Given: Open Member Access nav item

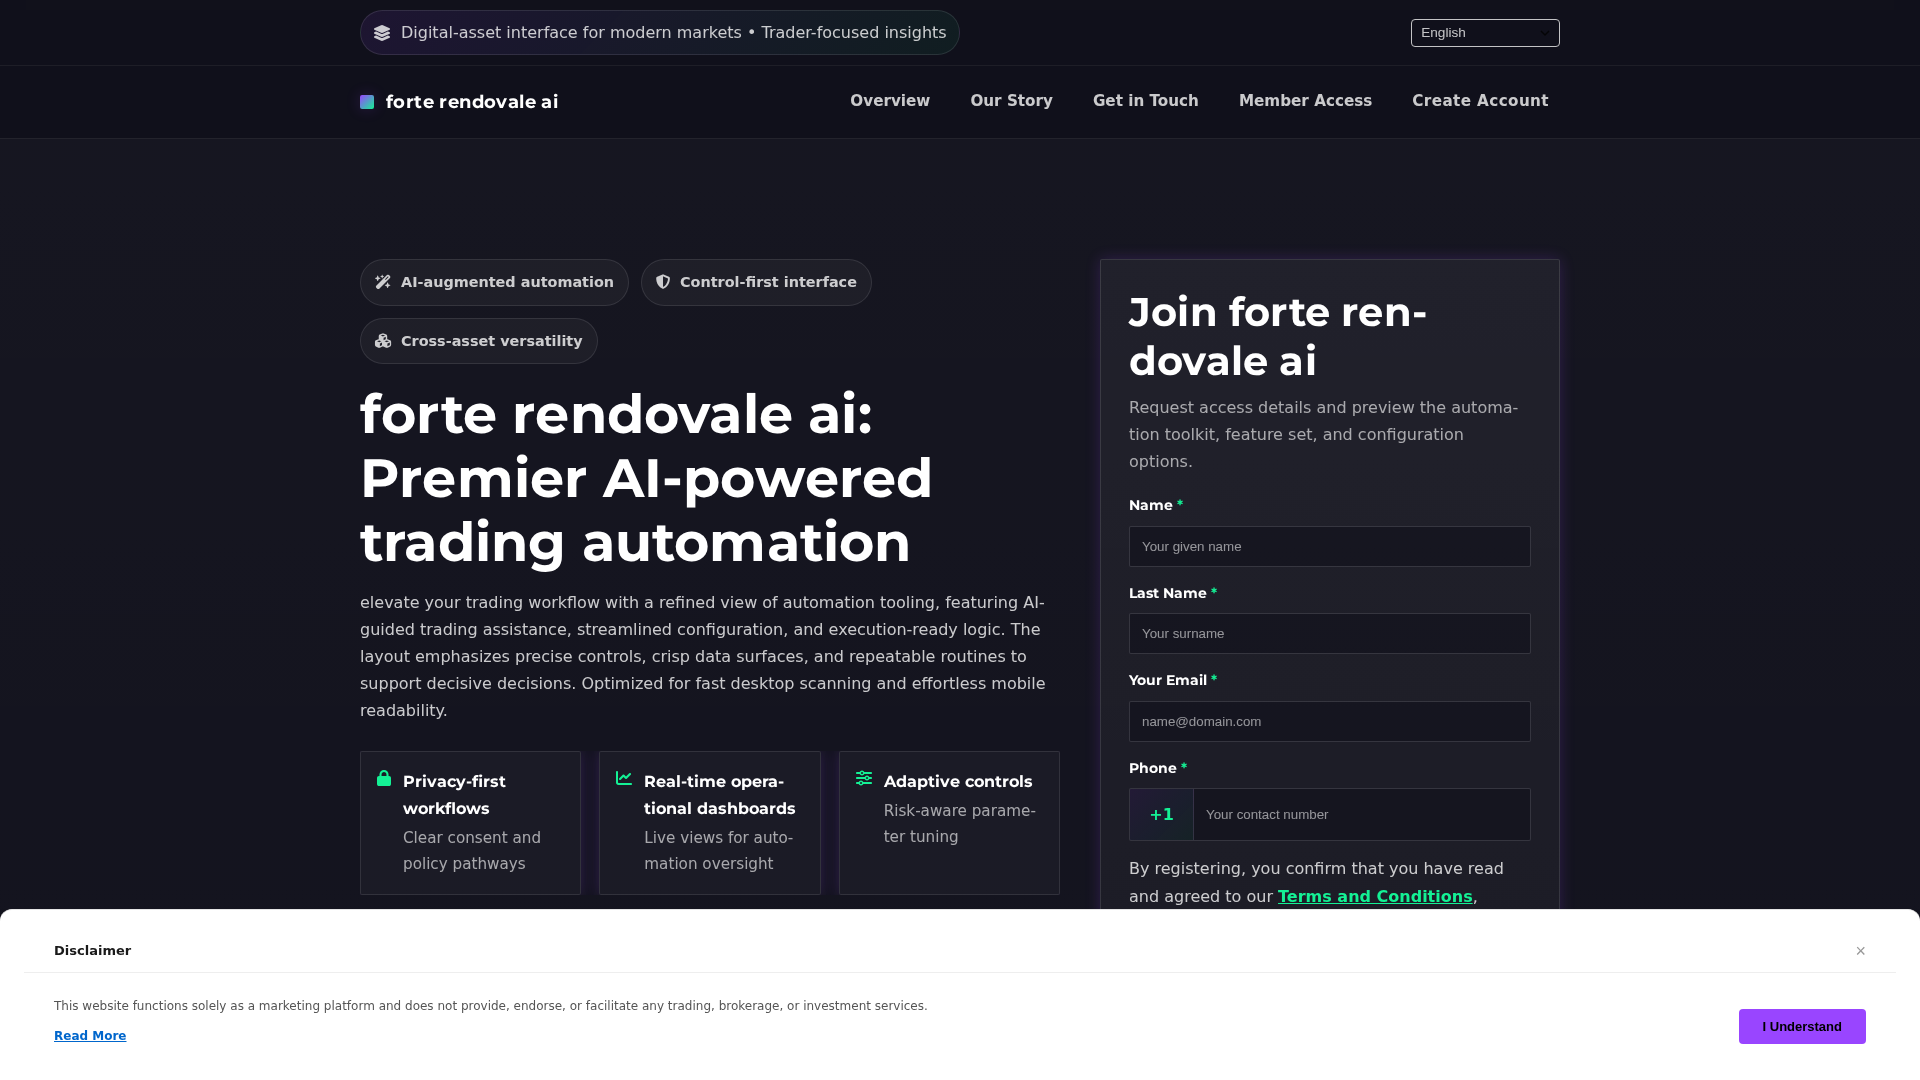Looking at the screenshot, I should click(x=1305, y=101).
